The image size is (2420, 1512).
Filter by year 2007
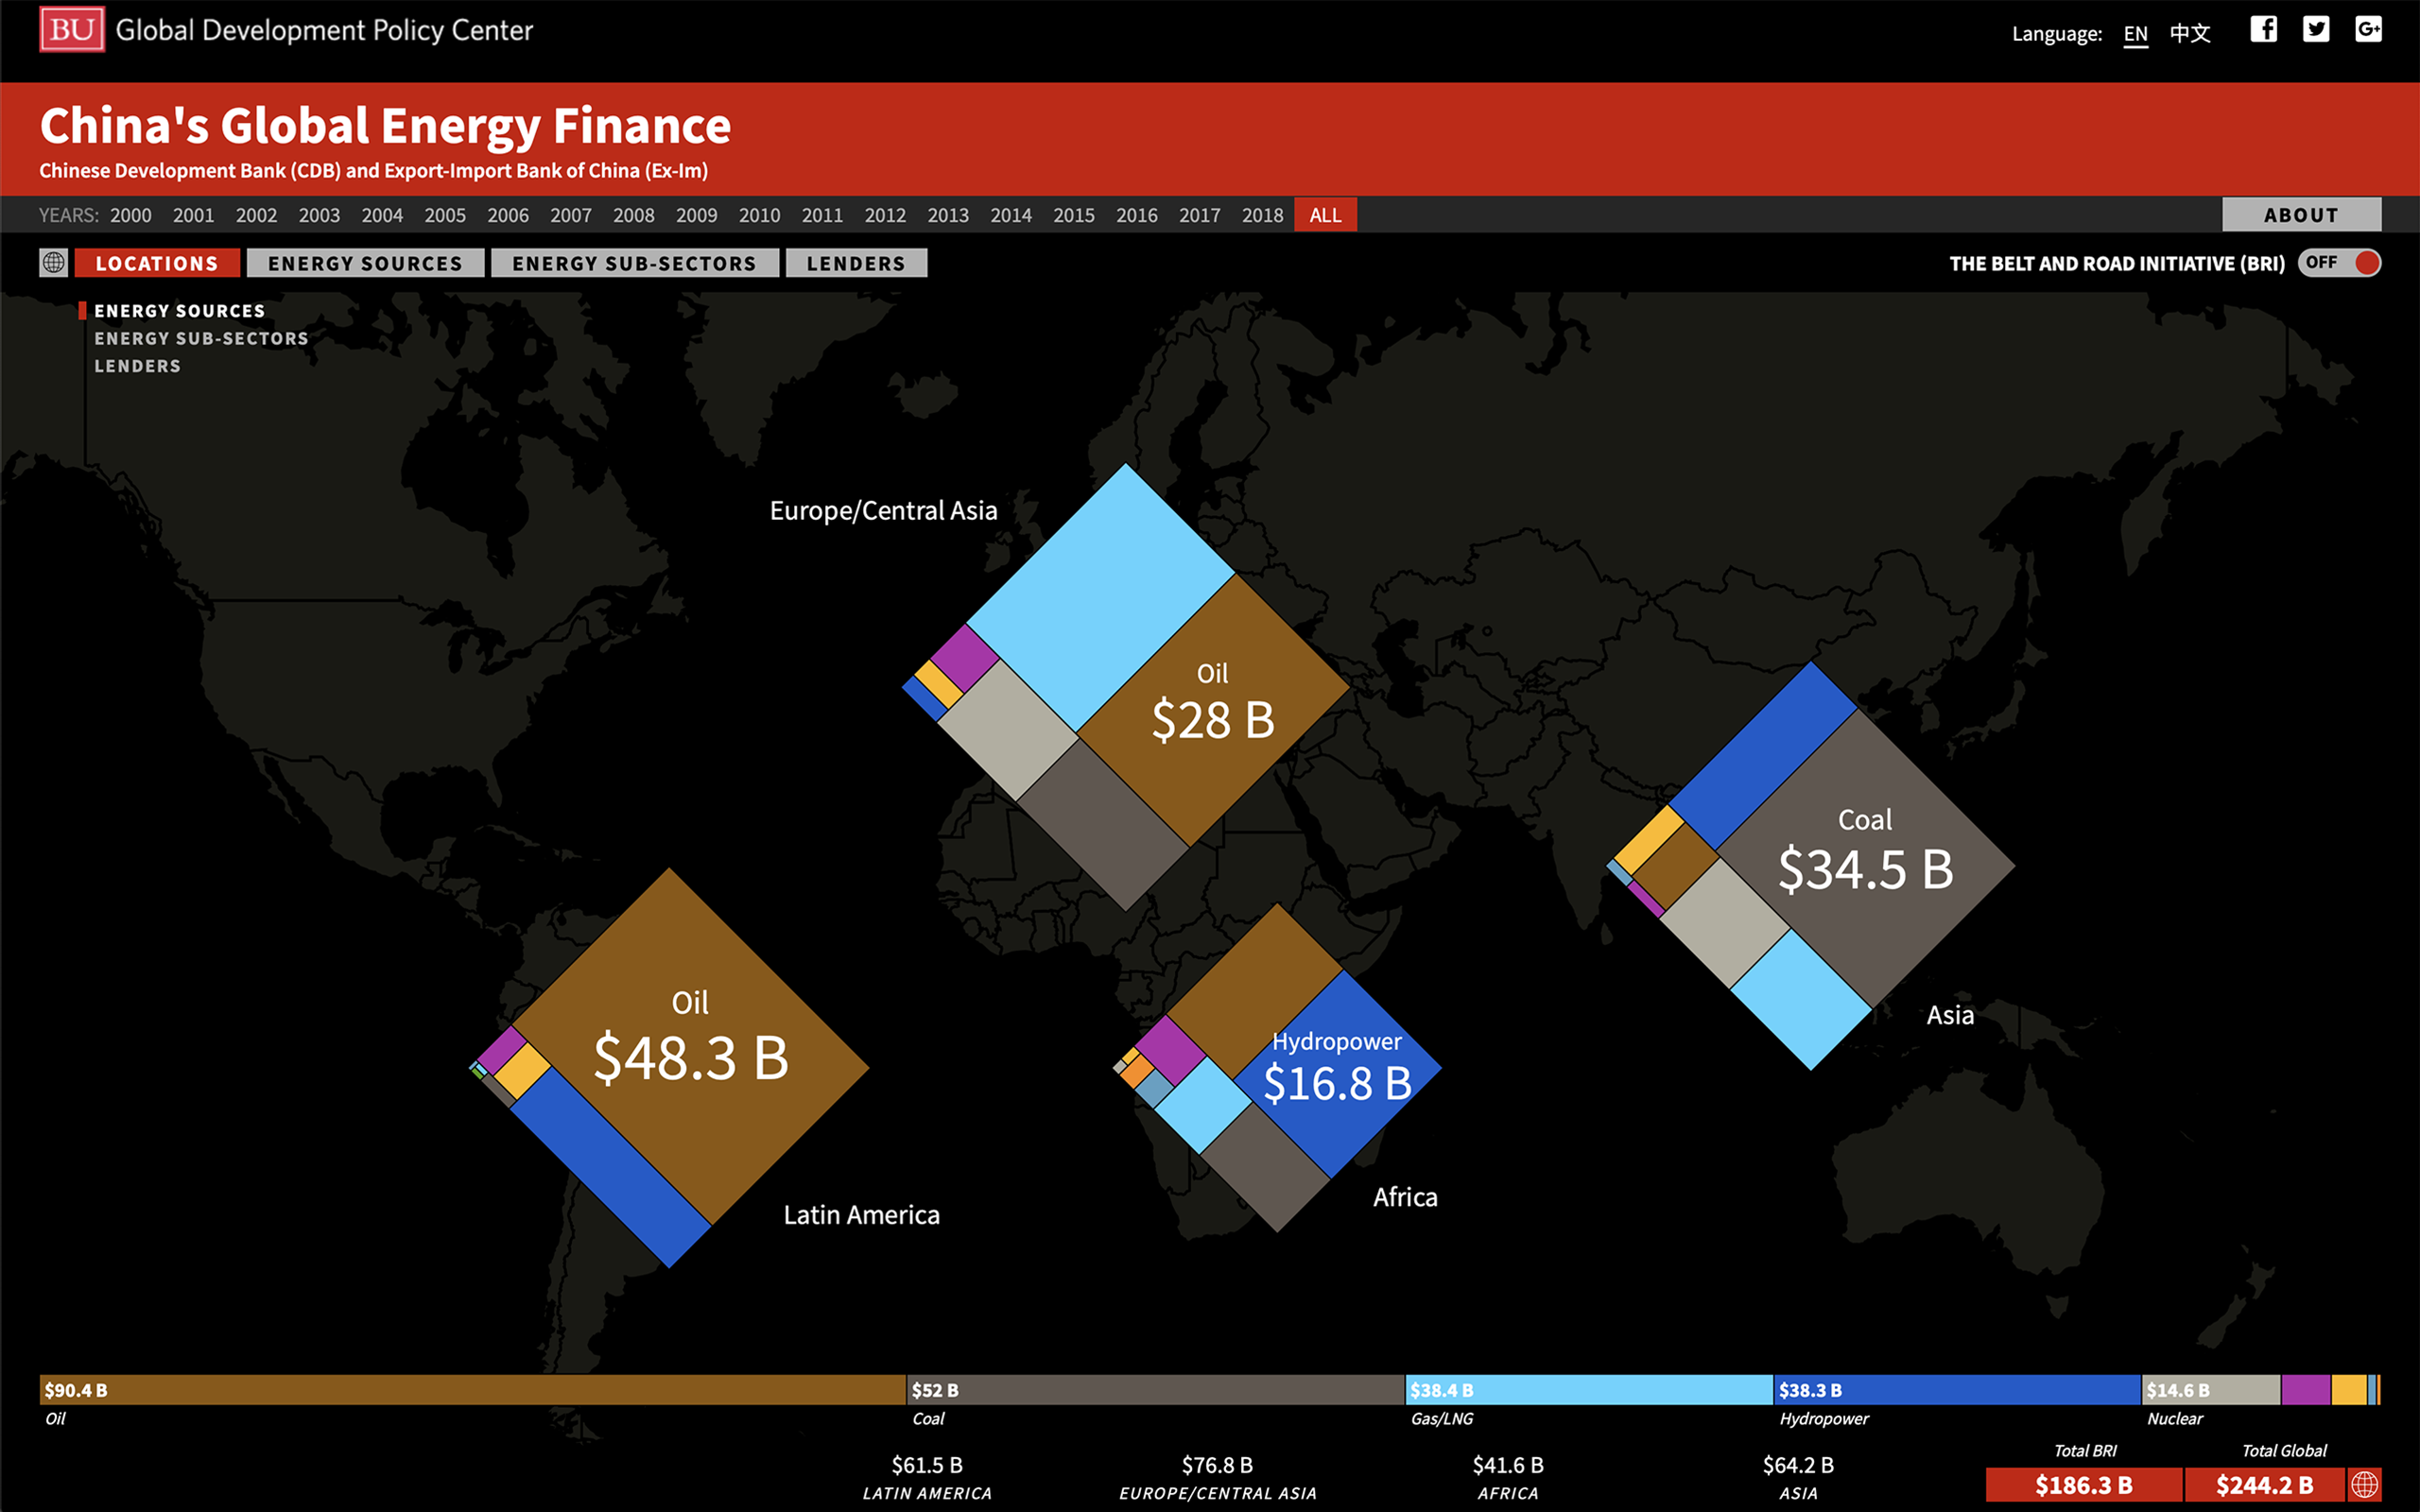pos(571,215)
